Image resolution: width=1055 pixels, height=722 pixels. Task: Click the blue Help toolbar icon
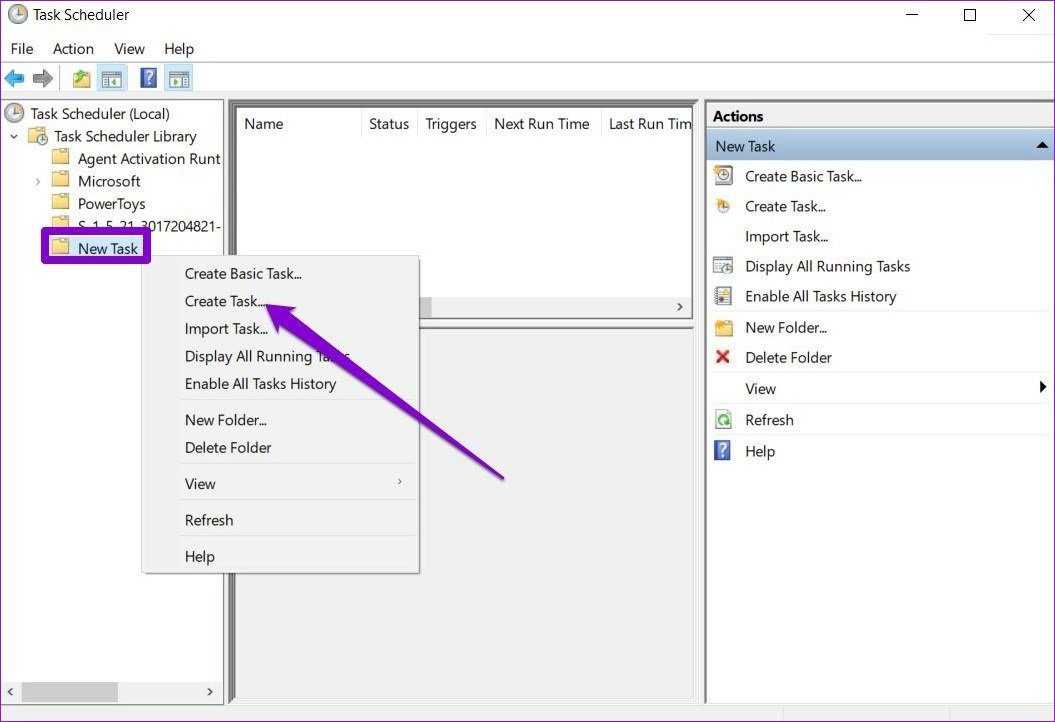148,78
